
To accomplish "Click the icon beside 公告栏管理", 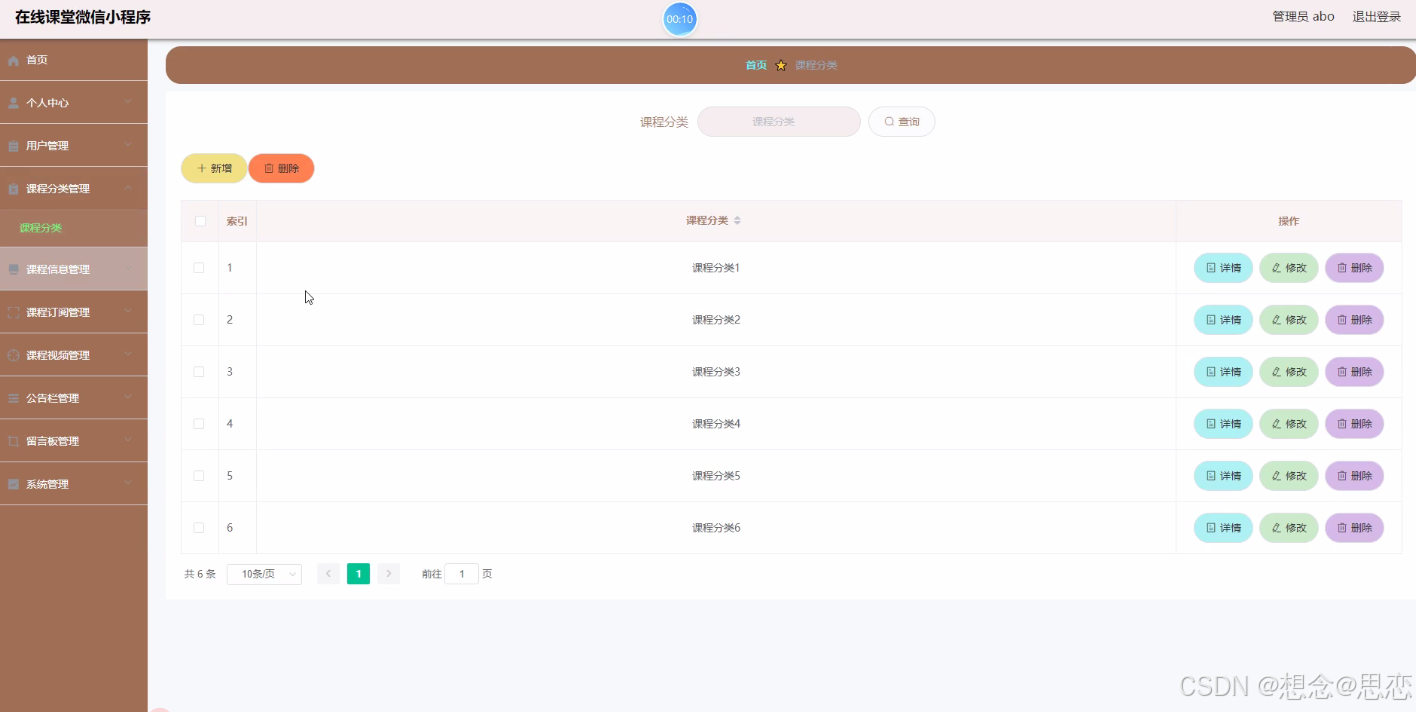I will point(13,399).
